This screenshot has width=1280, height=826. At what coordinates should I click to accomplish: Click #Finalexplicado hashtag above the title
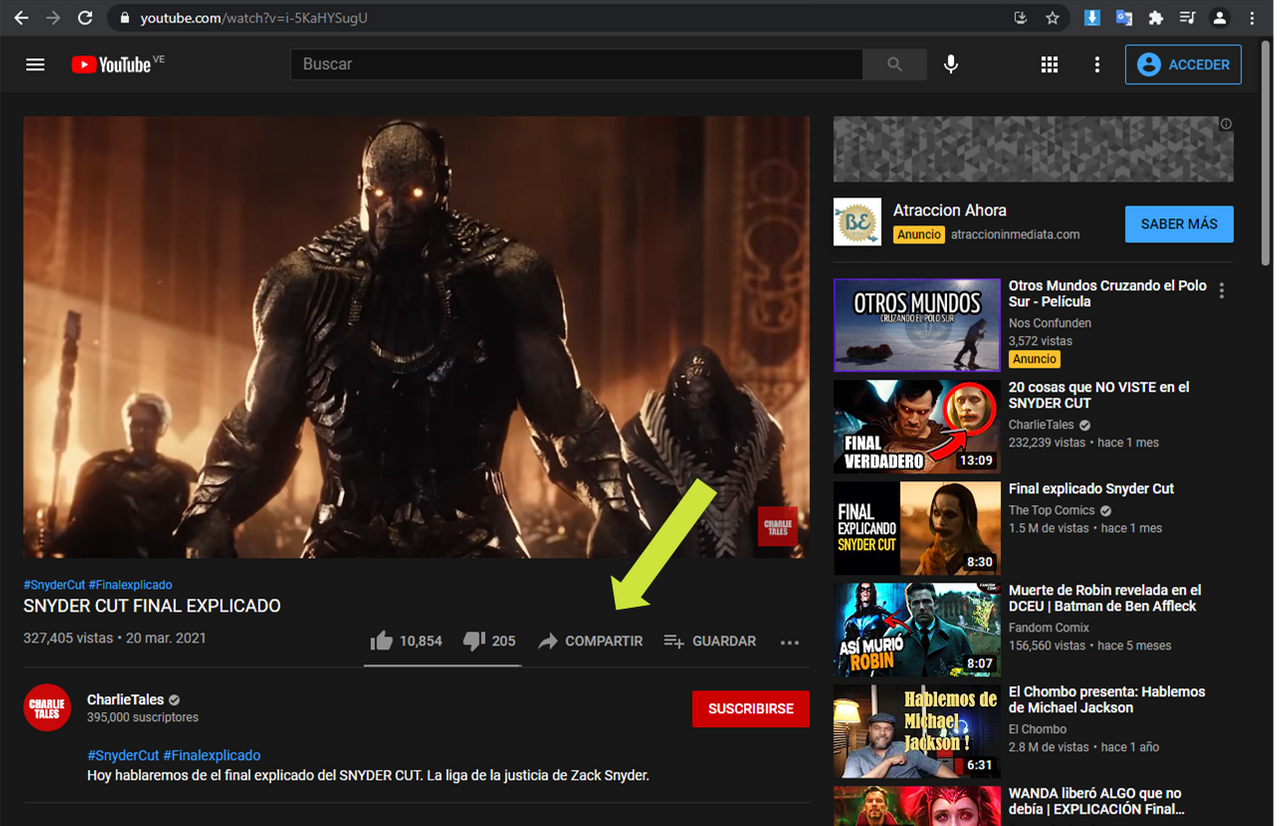pyautogui.click(x=130, y=585)
